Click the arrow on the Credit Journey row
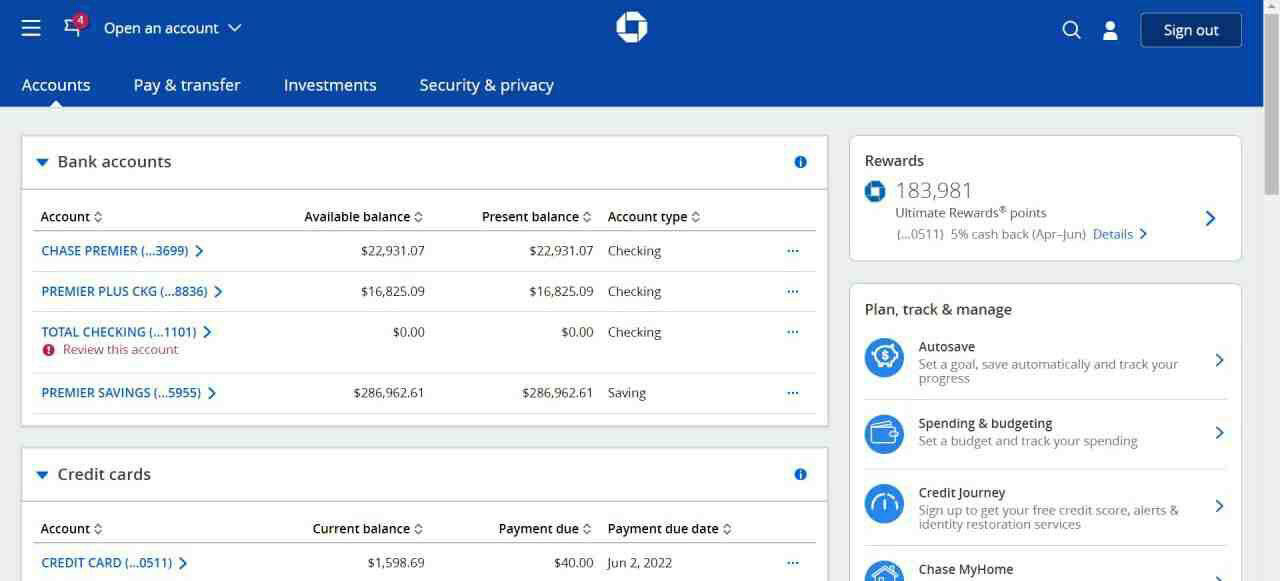The height and width of the screenshot is (581, 1280). click(1219, 506)
